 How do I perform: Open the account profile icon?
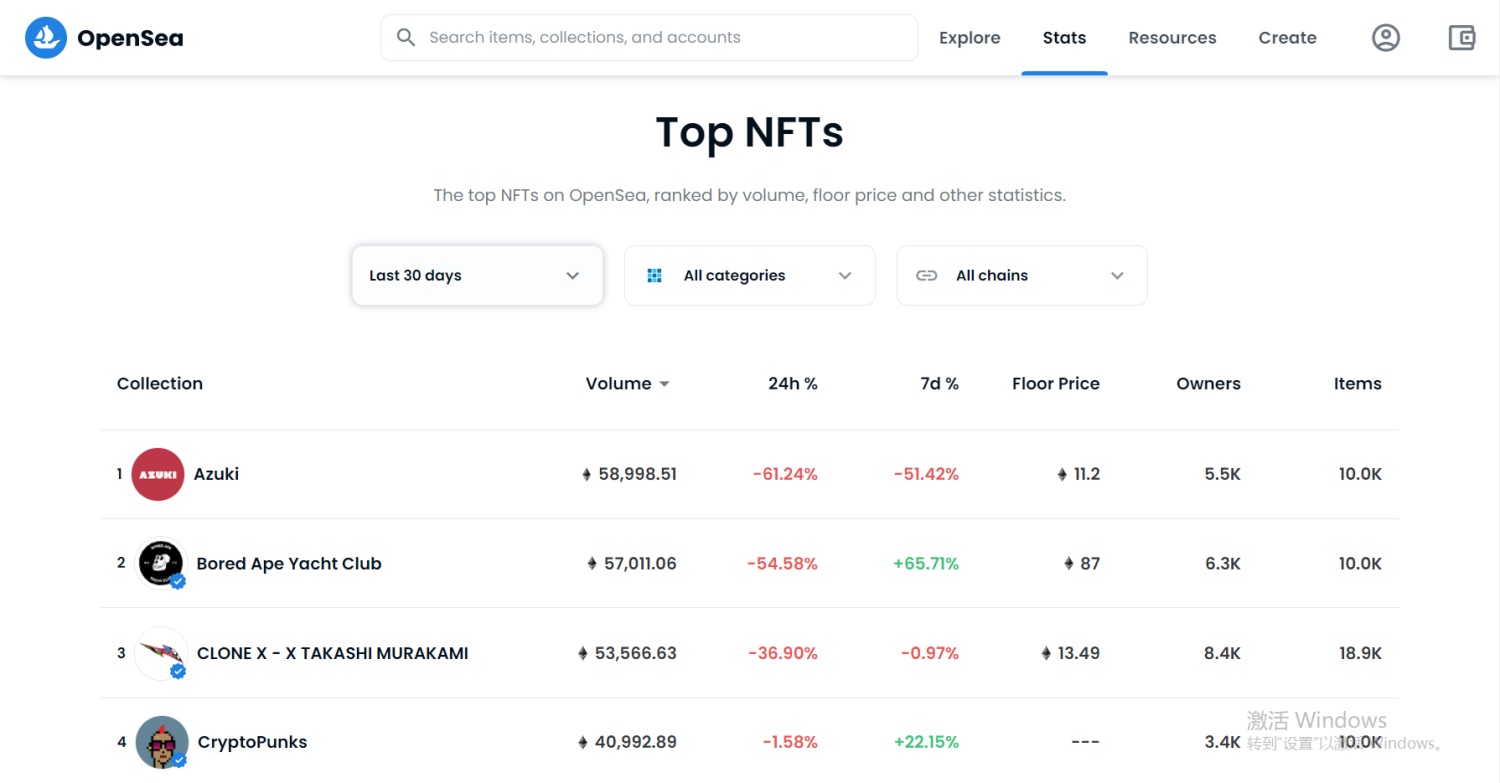(1385, 38)
